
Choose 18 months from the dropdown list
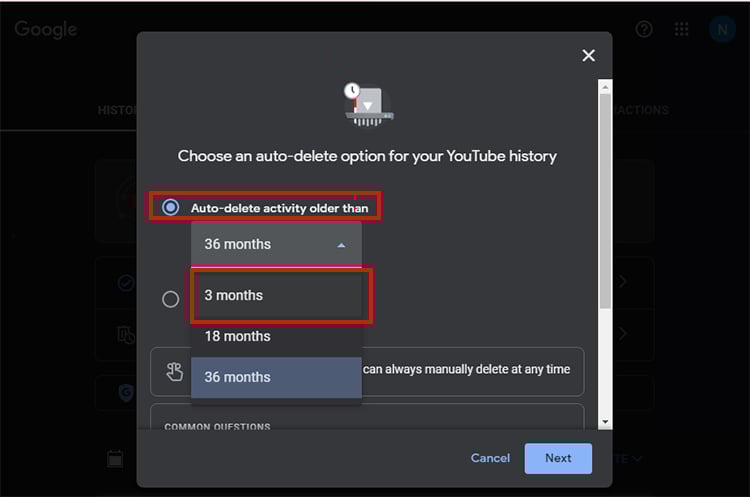click(276, 336)
